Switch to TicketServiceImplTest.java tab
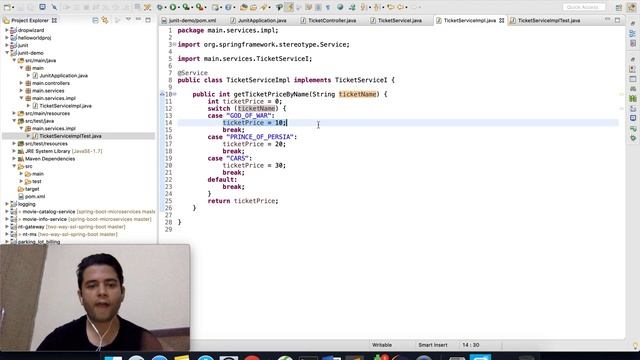 click(549, 20)
